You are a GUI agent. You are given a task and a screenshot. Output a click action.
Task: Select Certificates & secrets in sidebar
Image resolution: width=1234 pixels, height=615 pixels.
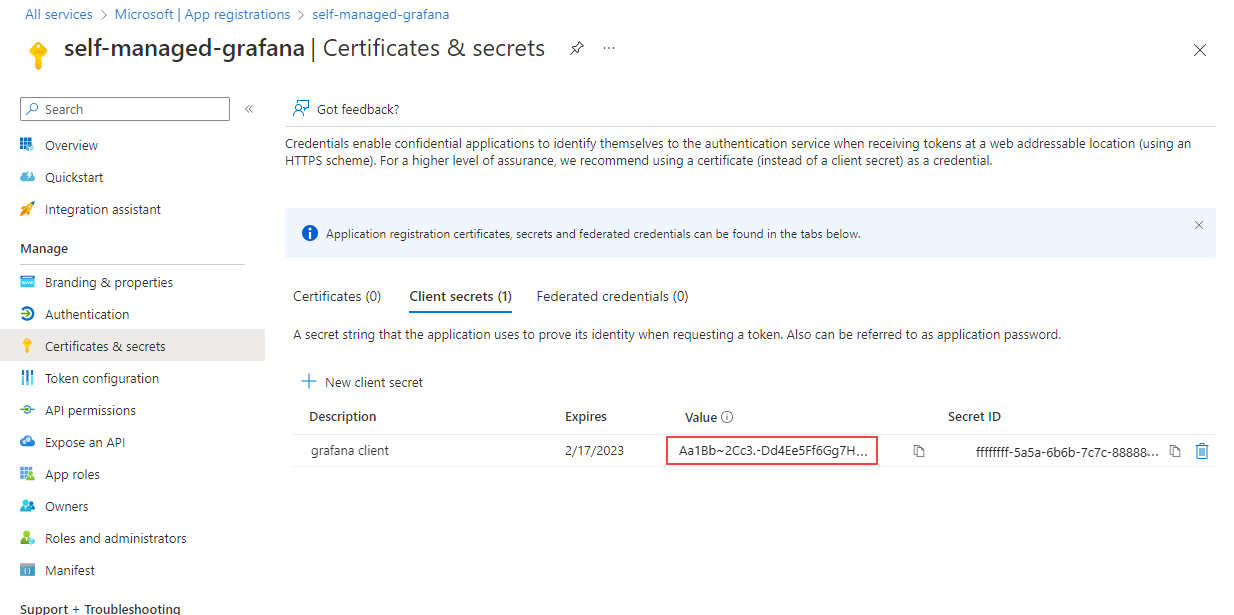click(x=105, y=346)
